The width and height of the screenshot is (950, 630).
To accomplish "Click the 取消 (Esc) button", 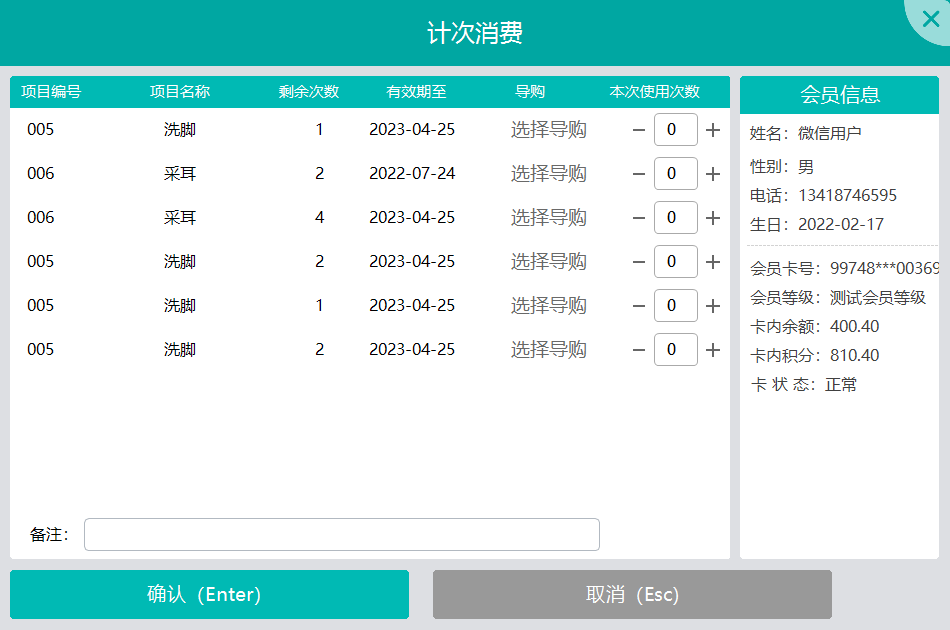I will coord(632,595).
